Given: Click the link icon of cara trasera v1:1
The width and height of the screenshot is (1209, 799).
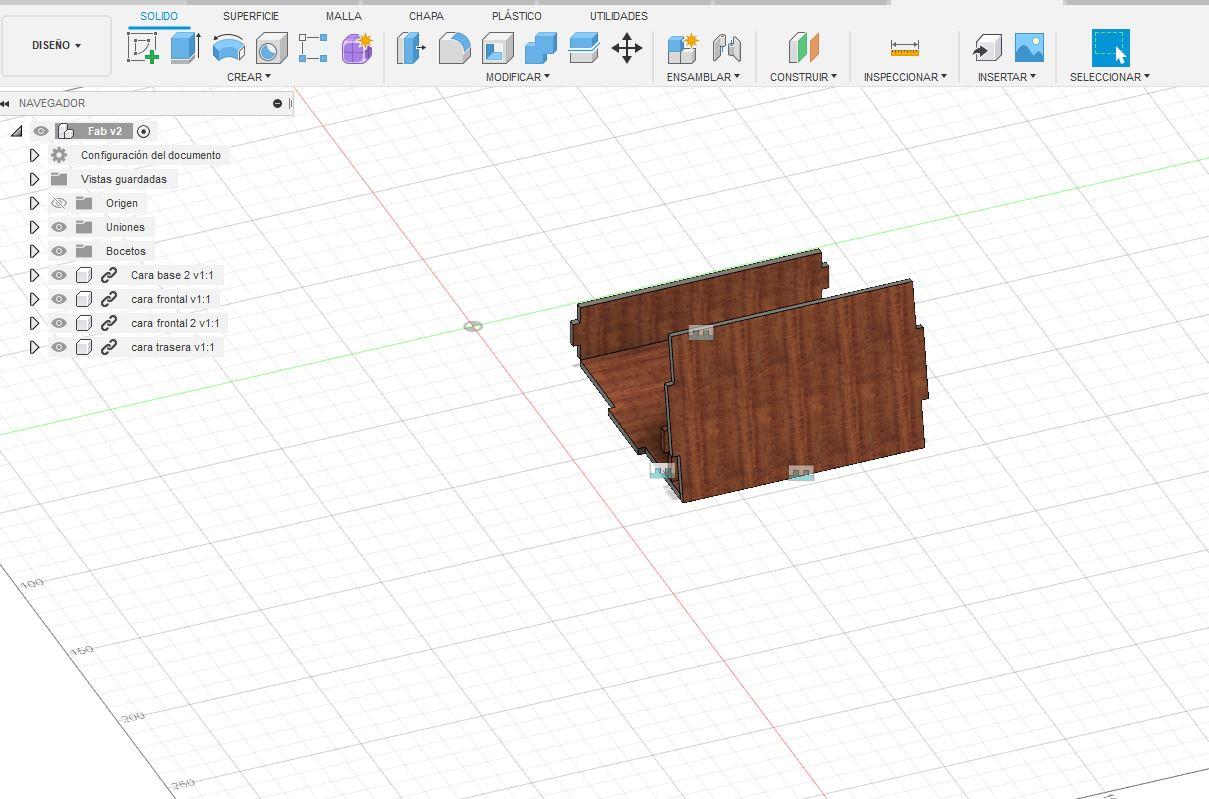Looking at the screenshot, I should [109, 347].
